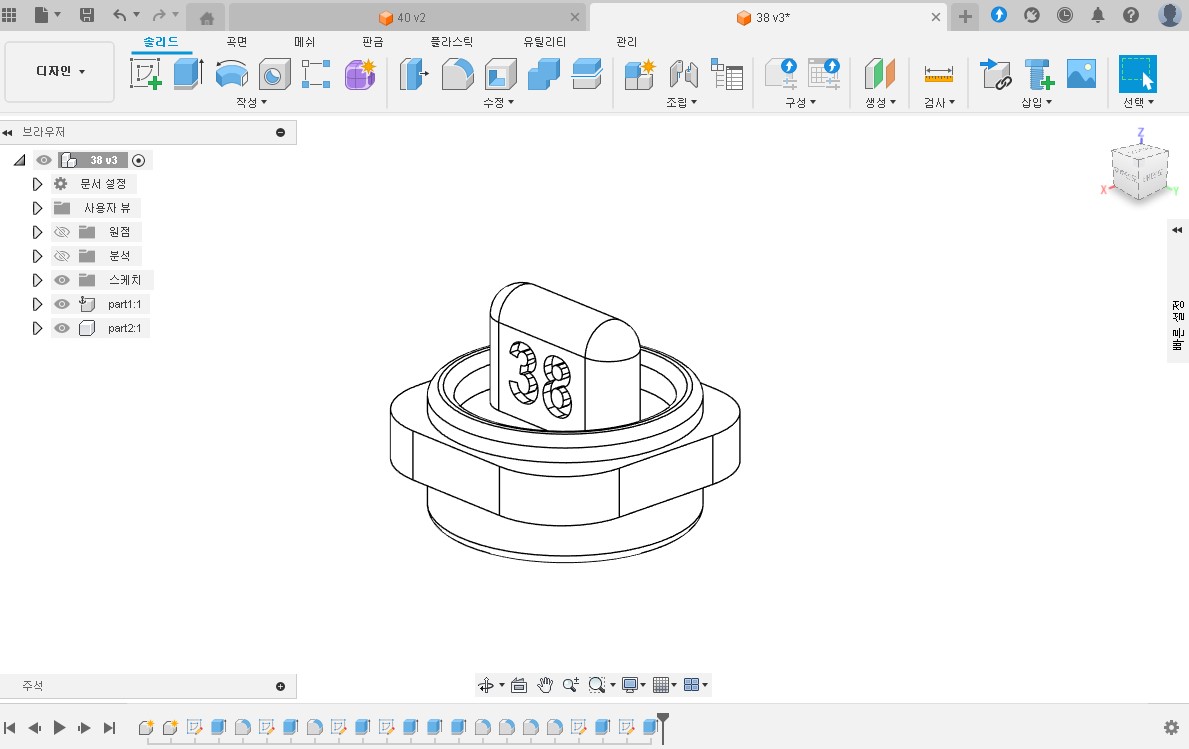Switch to the 곡면 ribbon tab
The height and width of the screenshot is (749, 1189).
coord(237,42)
